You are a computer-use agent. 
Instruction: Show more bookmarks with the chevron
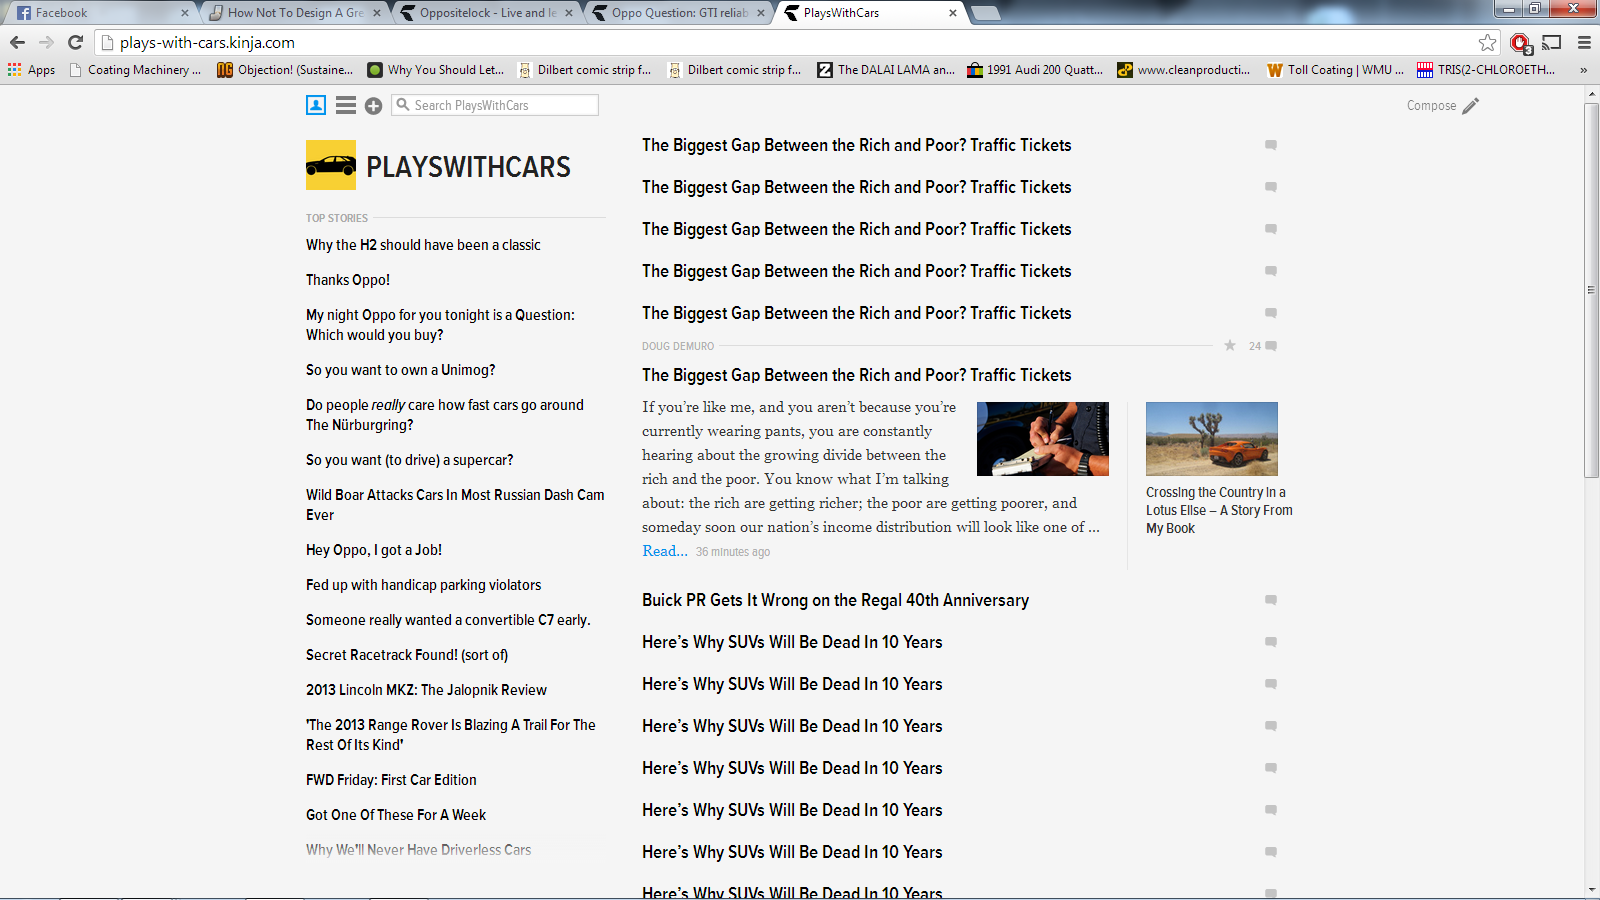coord(1583,70)
